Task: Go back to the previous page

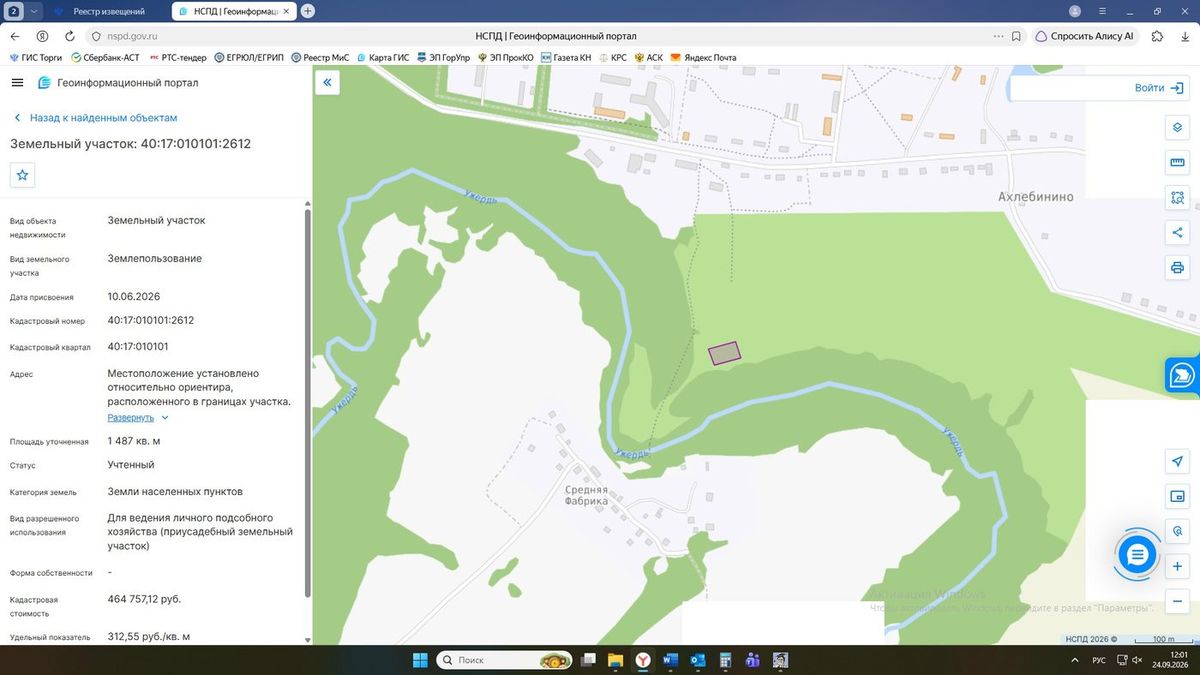Action: pos(15,36)
